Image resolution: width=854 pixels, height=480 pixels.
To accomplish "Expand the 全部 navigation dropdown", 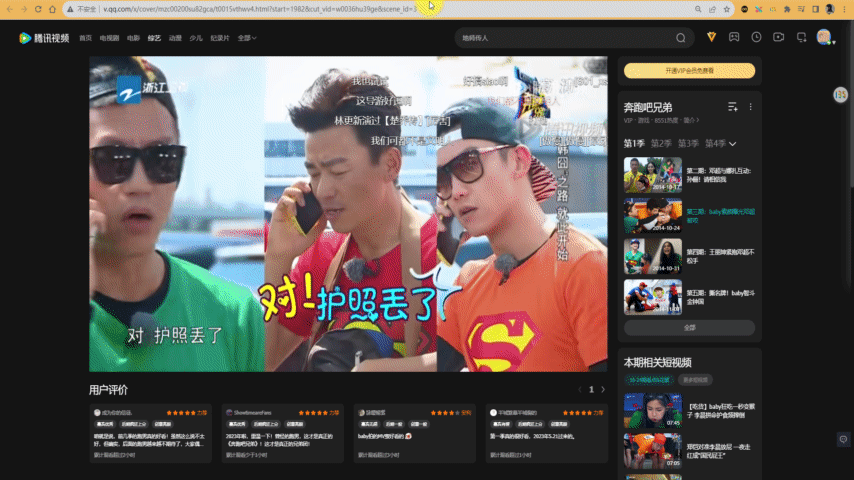I will point(247,38).
